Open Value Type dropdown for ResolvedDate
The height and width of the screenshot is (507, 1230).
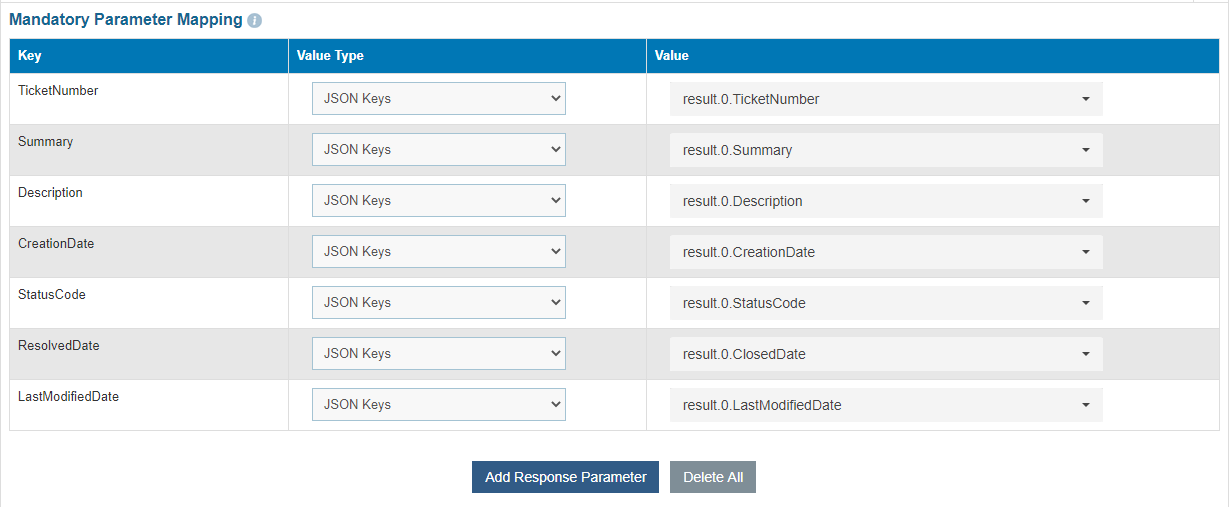438,354
